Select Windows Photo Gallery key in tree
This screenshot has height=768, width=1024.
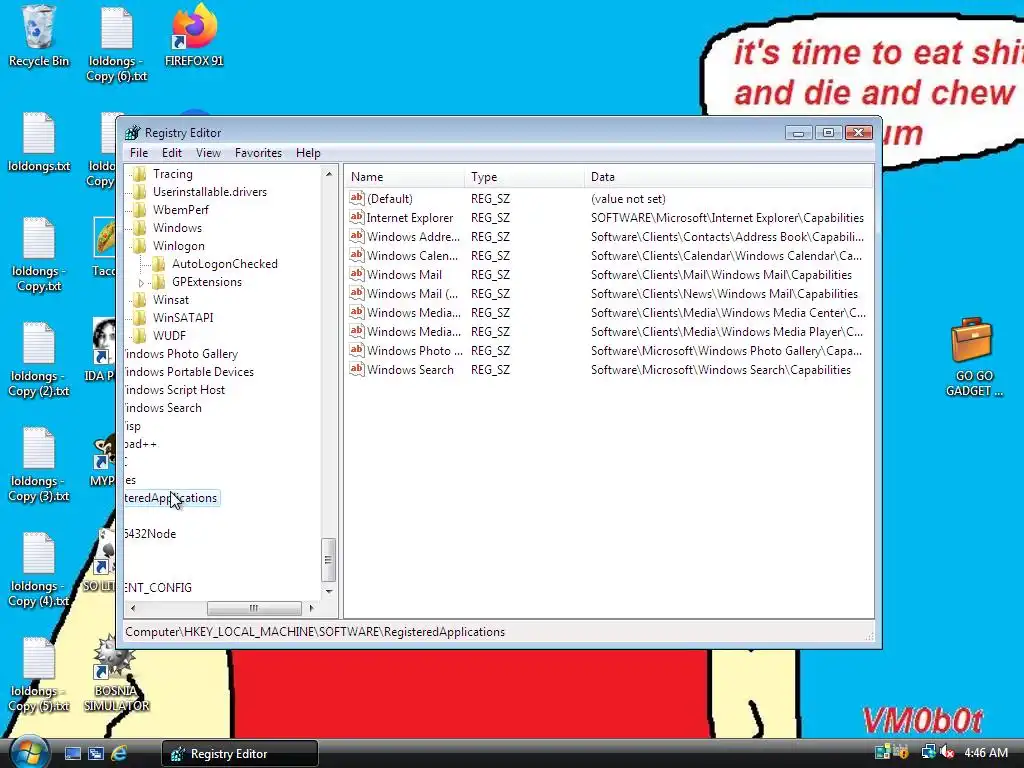click(181, 354)
